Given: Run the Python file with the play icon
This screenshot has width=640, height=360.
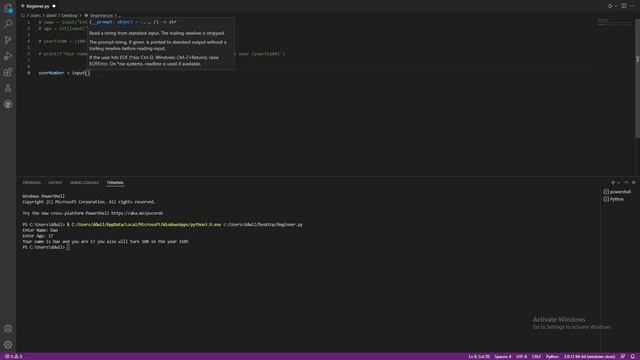Looking at the screenshot, I should (x=610, y=6).
